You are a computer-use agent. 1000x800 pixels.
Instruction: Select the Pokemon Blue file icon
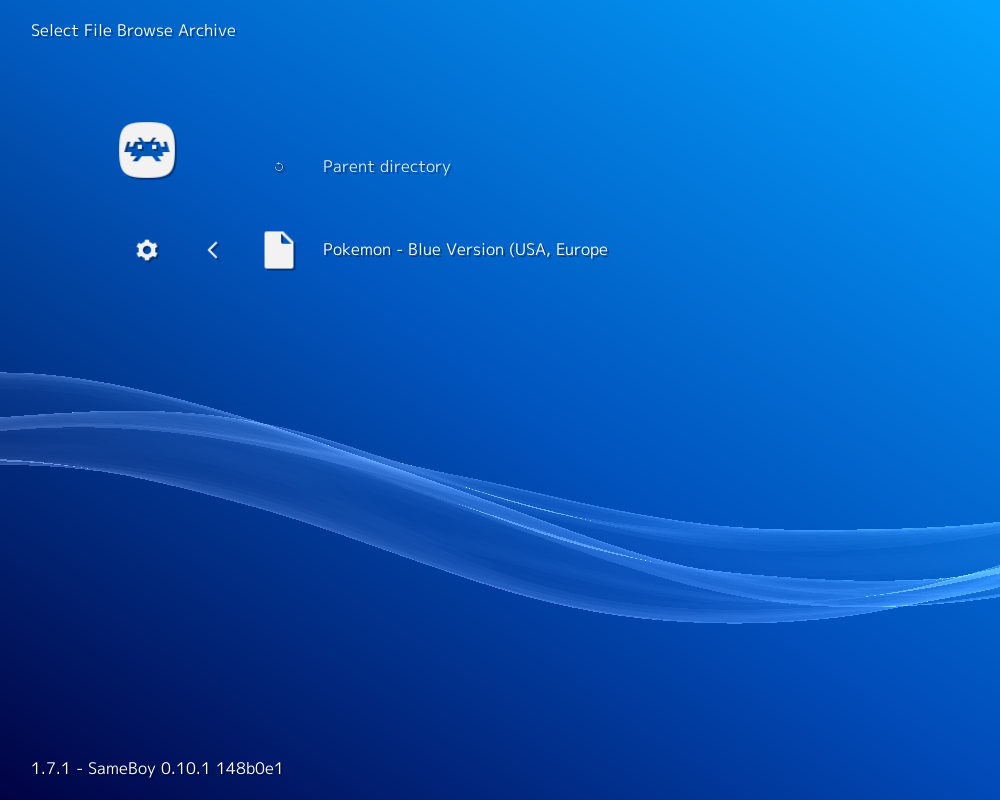(279, 250)
